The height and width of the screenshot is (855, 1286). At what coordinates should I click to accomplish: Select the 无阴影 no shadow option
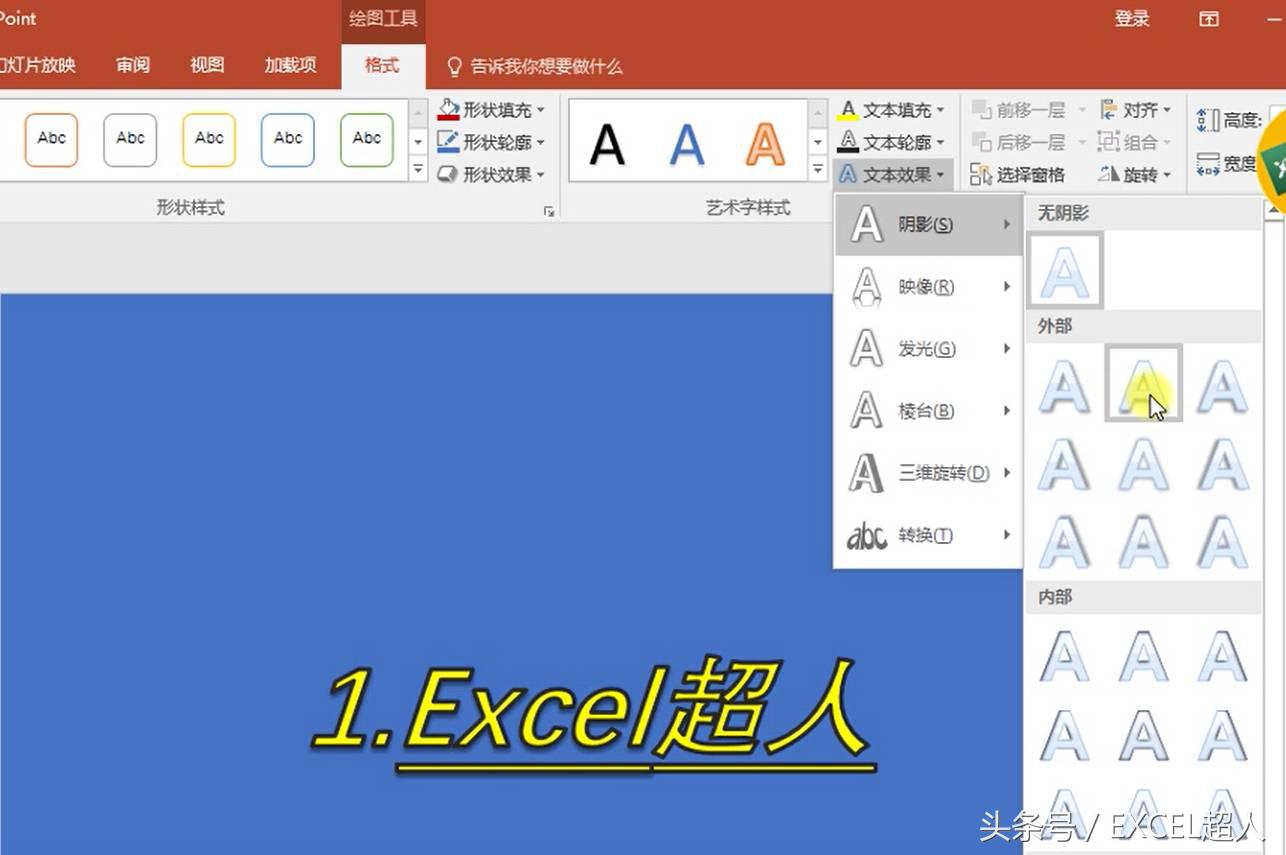pos(1065,270)
